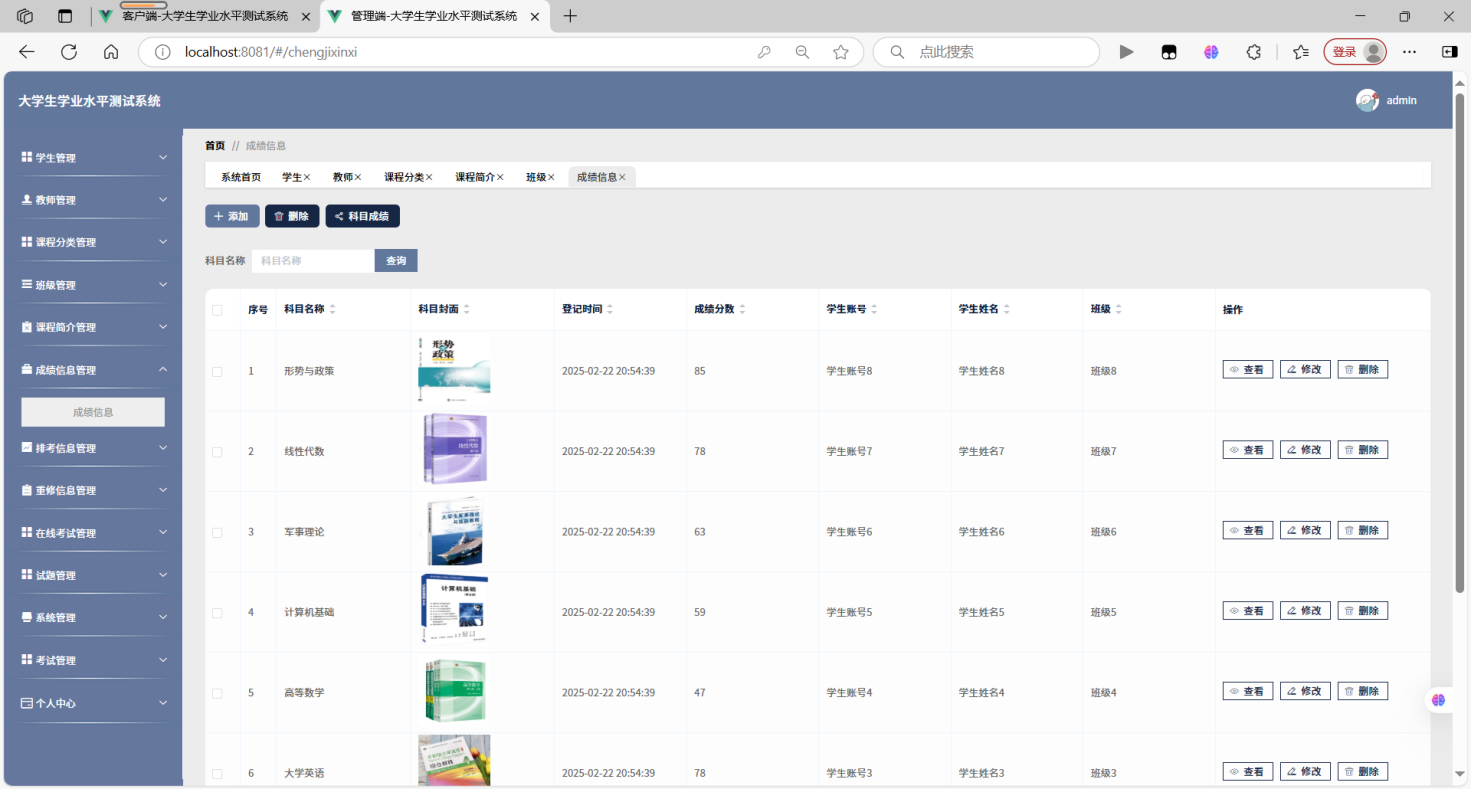Viewport: 1471px width, 789px height.
Task: Check the row for 大学英语
Action: pyautogui.click(x=217, y=774)
